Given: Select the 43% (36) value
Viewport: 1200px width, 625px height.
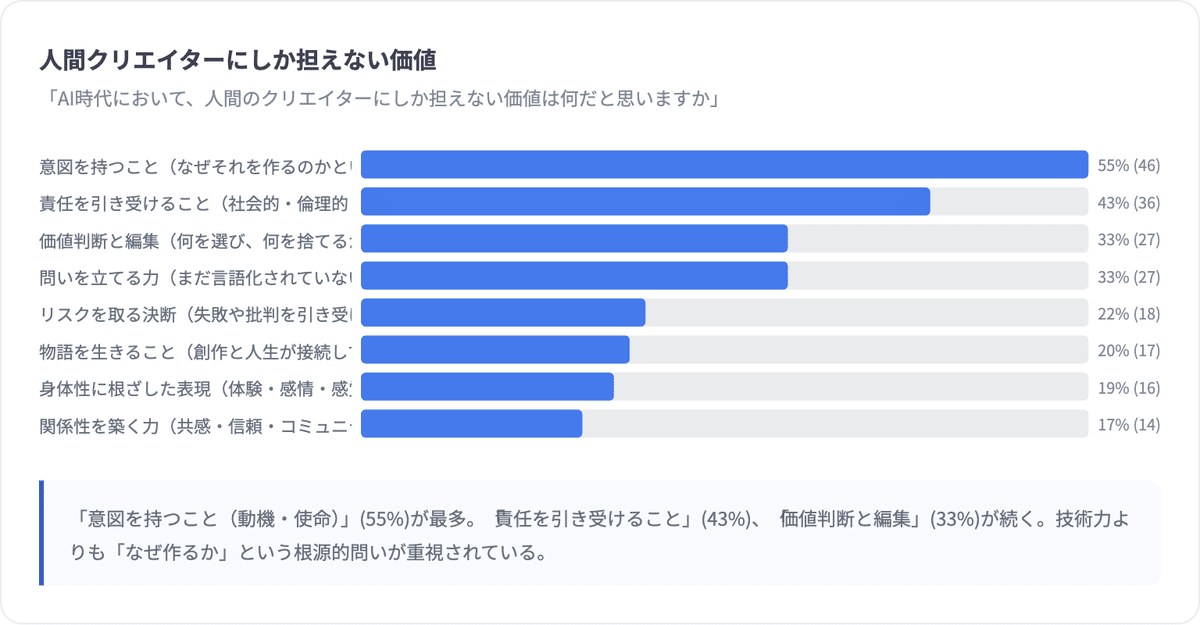Looking at the screenshot, I should [1128, 202].
